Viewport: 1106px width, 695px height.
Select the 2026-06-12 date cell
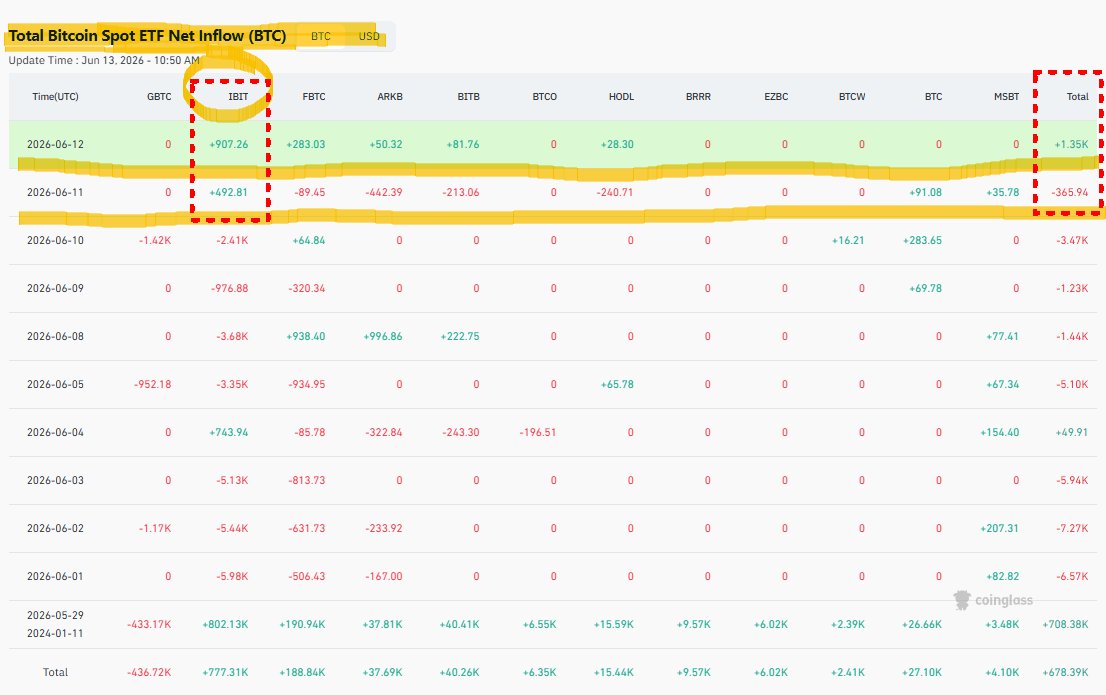56,145
